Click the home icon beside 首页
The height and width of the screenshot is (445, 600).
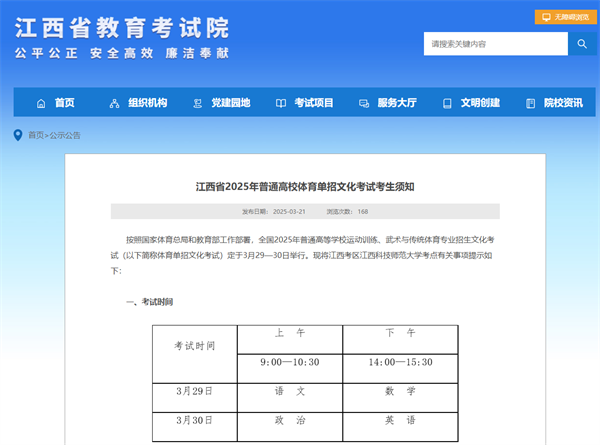41,103
